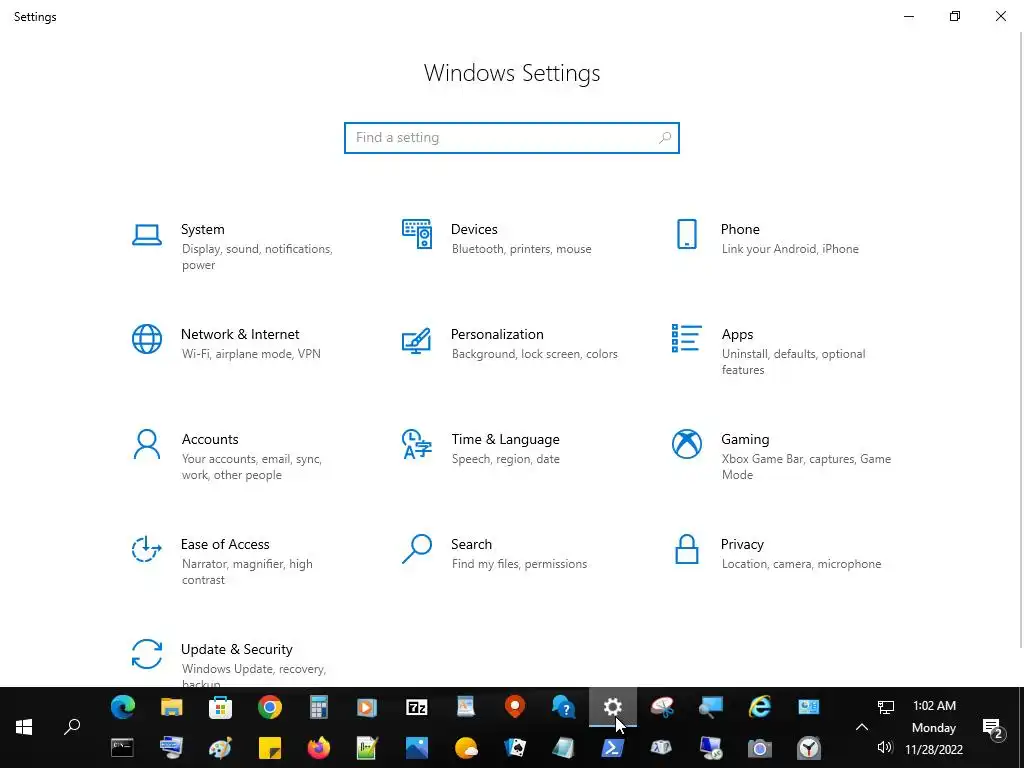Open Get Help taskbar icon

564,707
